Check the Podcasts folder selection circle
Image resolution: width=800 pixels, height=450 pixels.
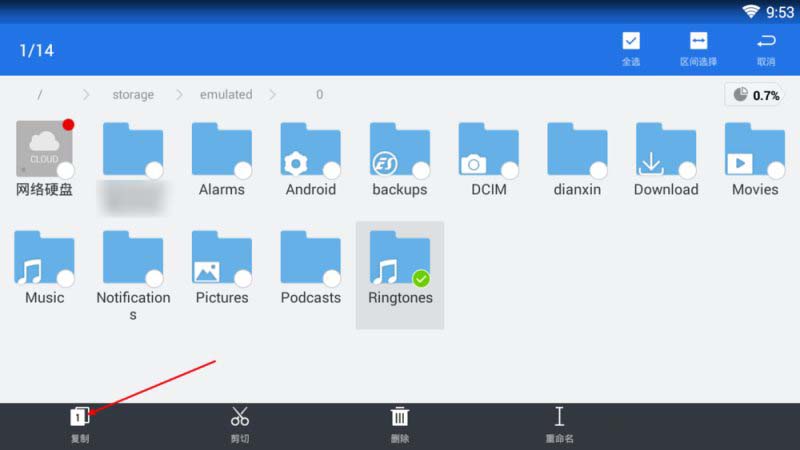click(332, 278)
